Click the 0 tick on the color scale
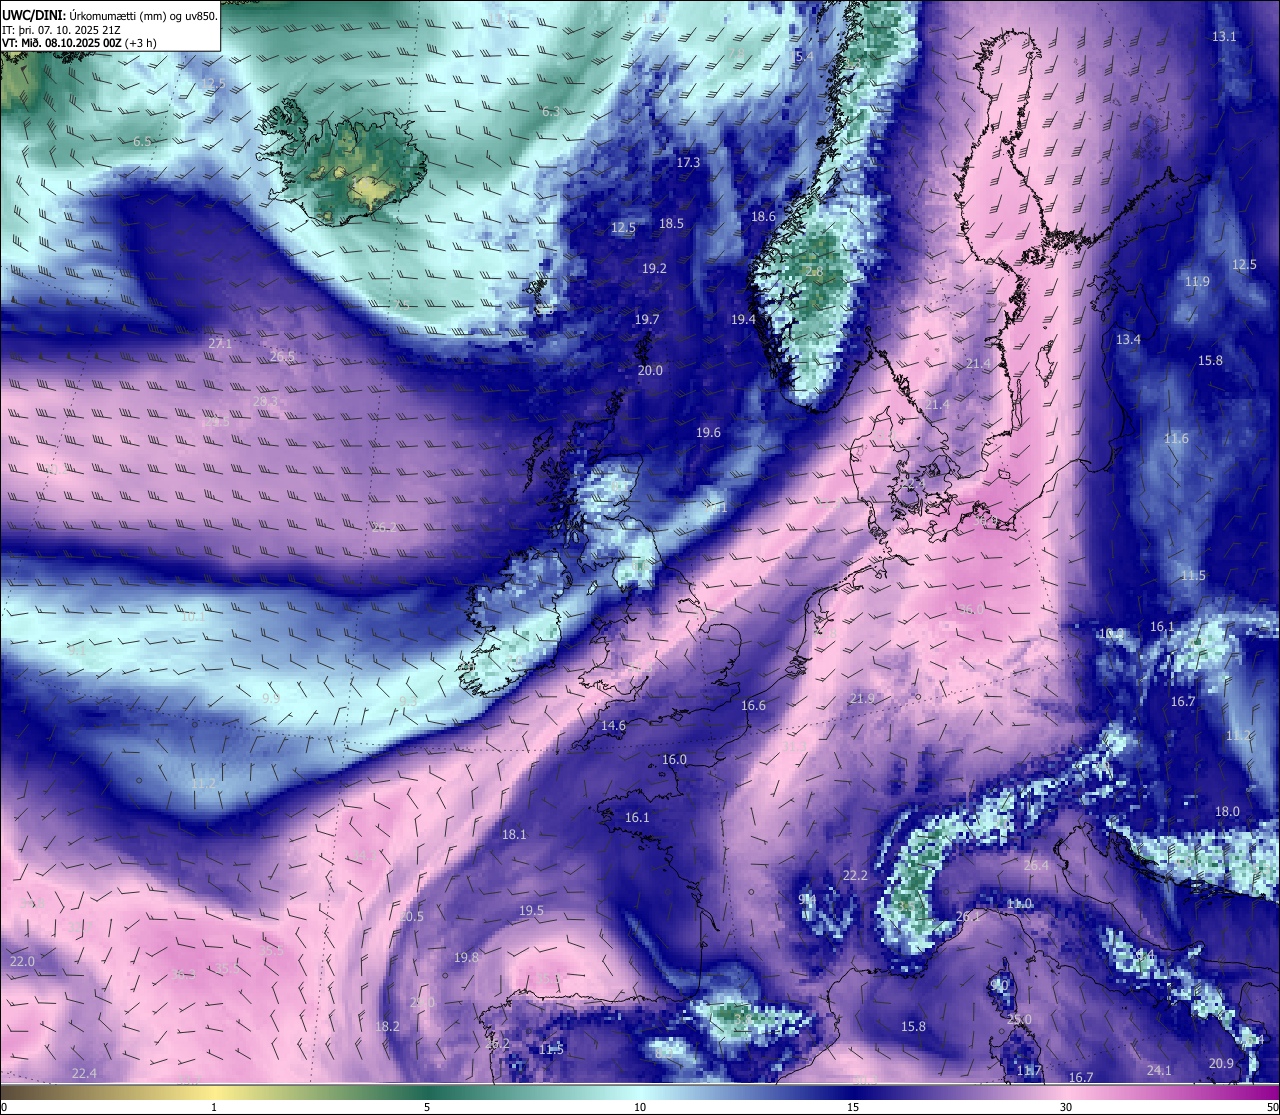 (4, 1107)
